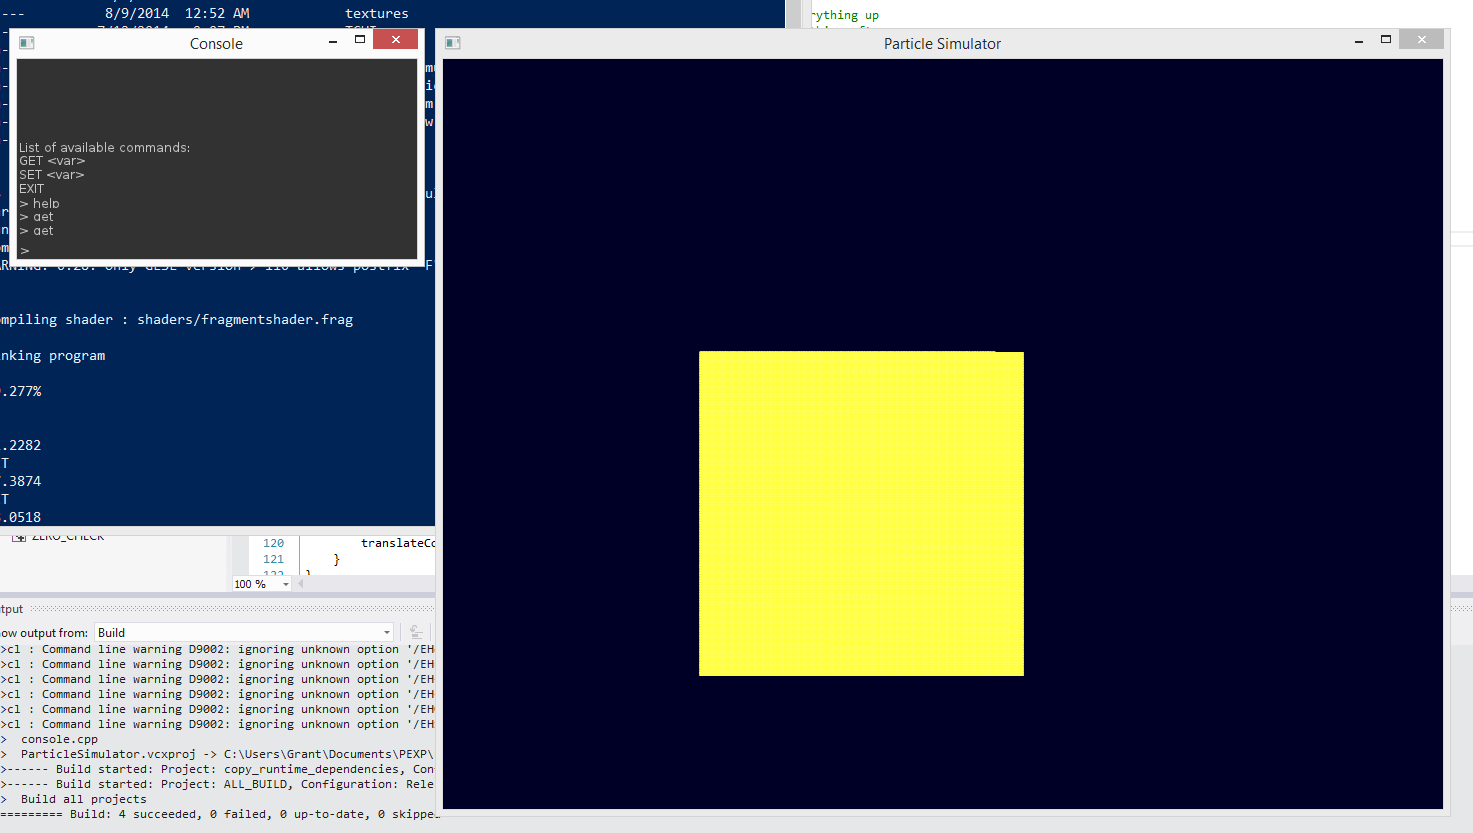Click the Console window title bar
Screen dimensions: 1473x833
point(216,43)
